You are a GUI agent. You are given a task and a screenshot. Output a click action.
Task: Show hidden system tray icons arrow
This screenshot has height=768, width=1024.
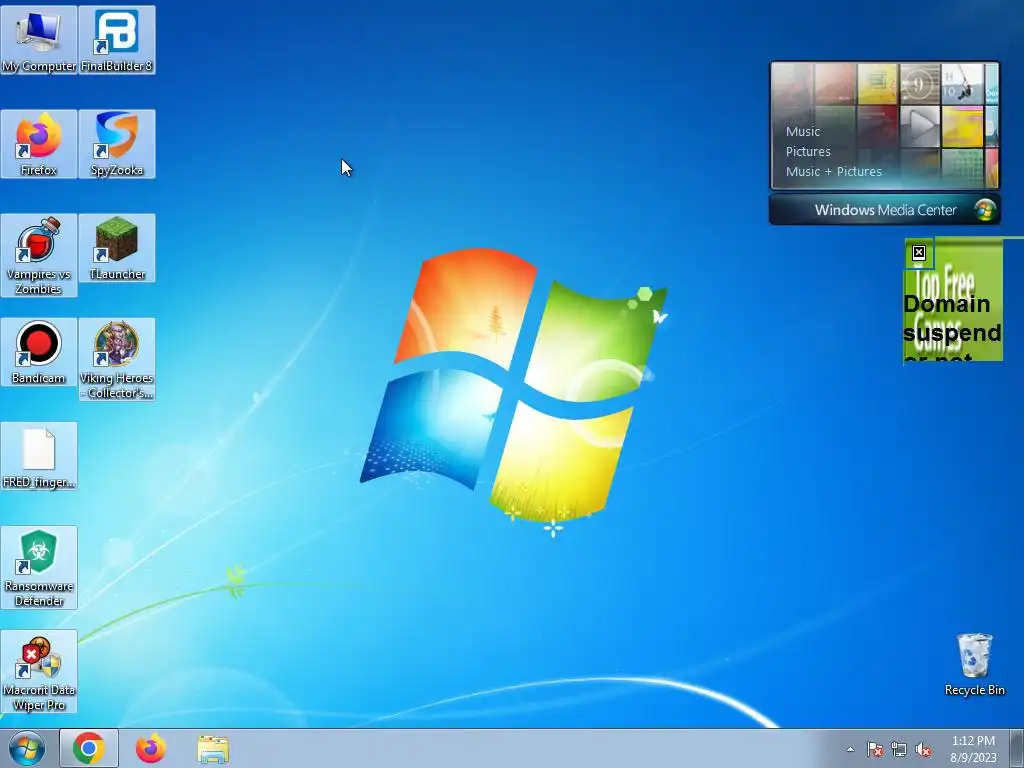850,749
